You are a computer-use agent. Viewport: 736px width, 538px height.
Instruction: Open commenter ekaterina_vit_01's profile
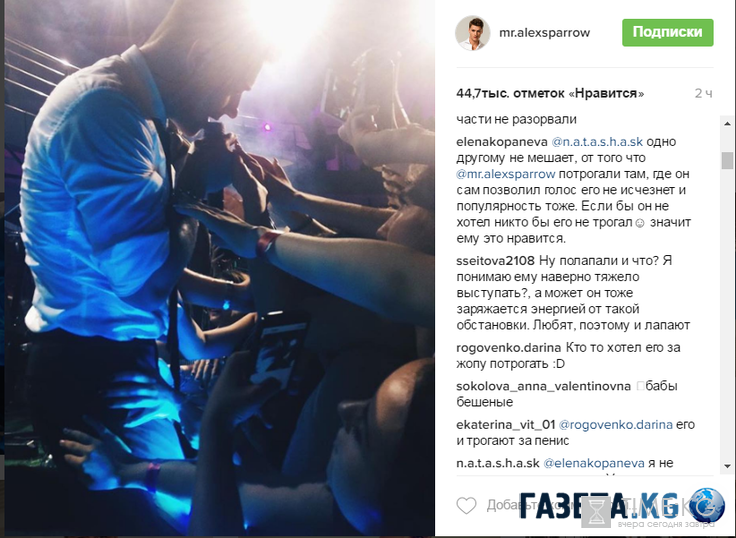pos(506,425)
